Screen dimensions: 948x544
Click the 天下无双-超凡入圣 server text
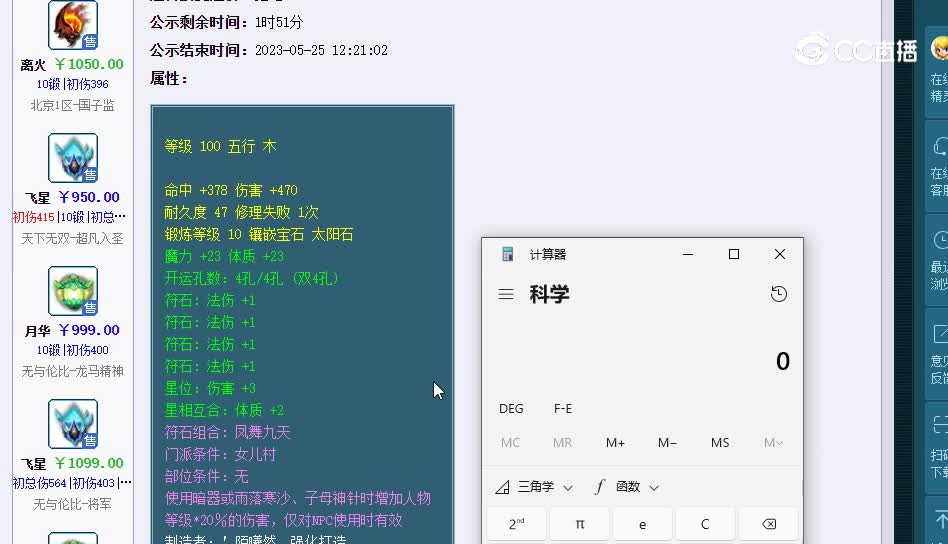tap(73, 238)
